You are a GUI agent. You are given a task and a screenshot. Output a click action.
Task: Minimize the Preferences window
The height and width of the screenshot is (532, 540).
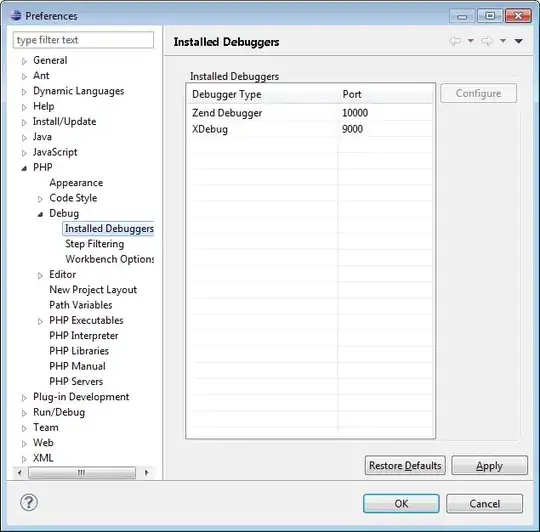coord(462,16)
